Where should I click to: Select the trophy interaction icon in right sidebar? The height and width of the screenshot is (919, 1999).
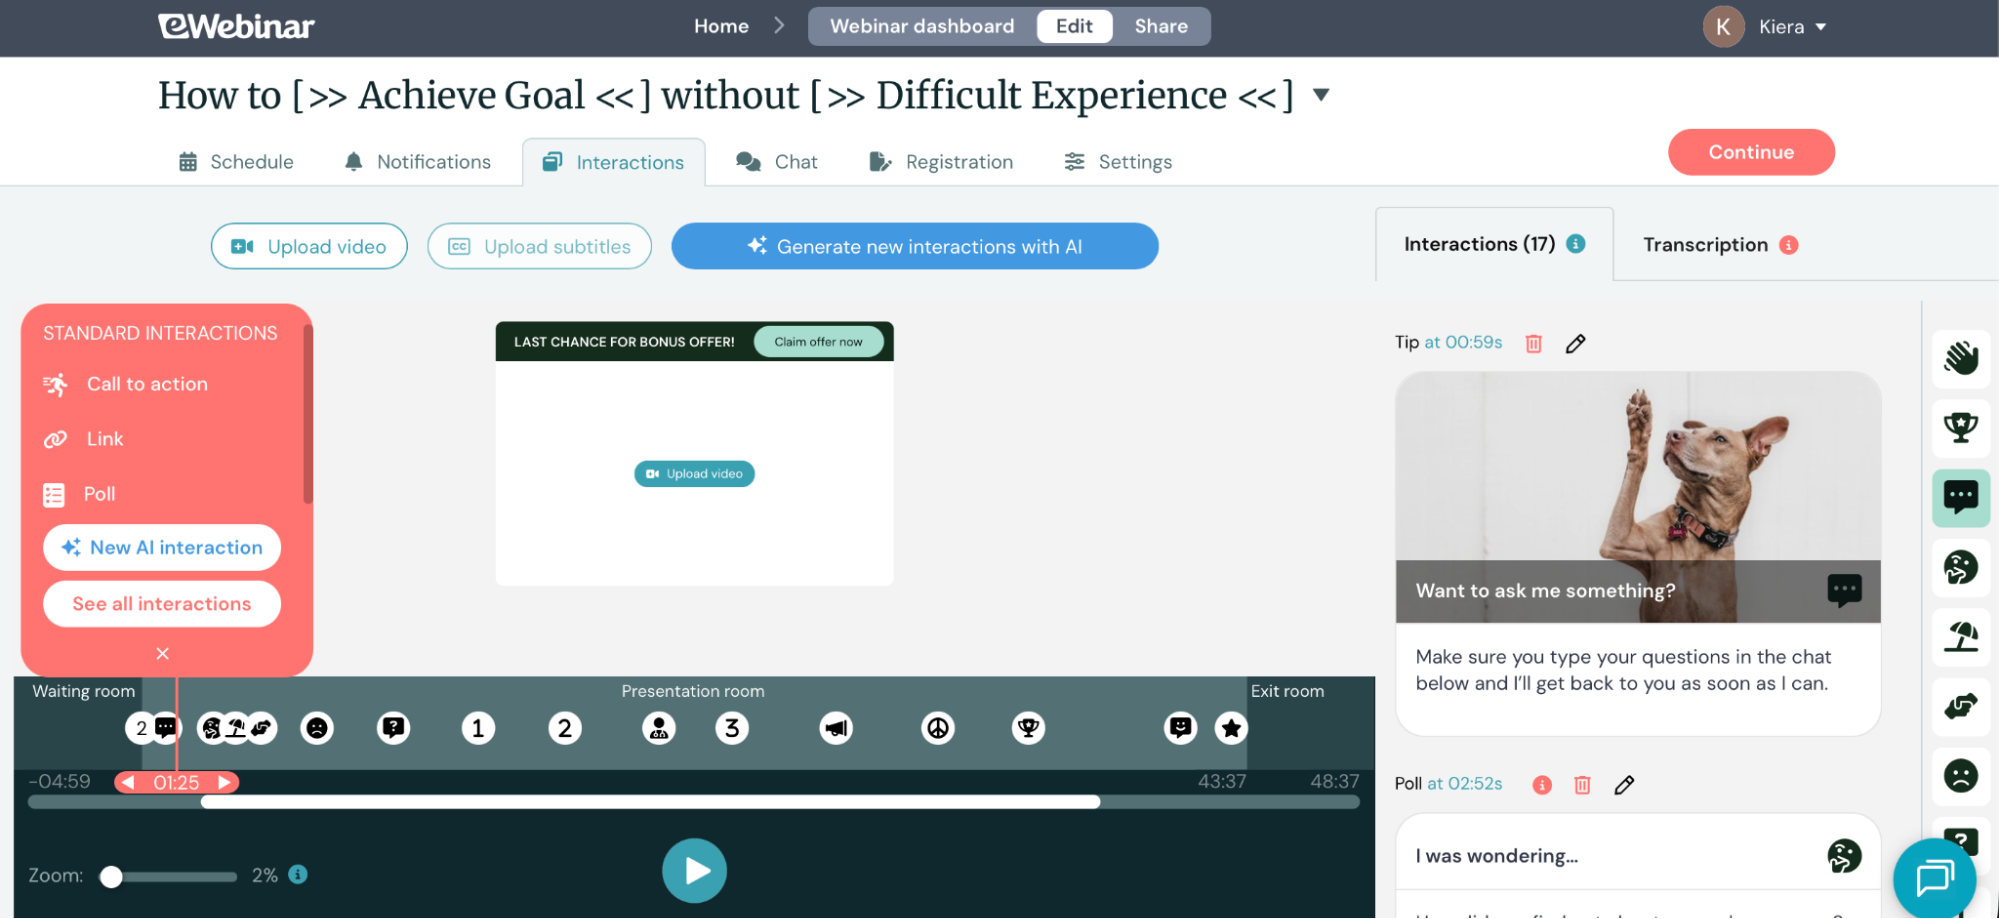coord(1960,427)
